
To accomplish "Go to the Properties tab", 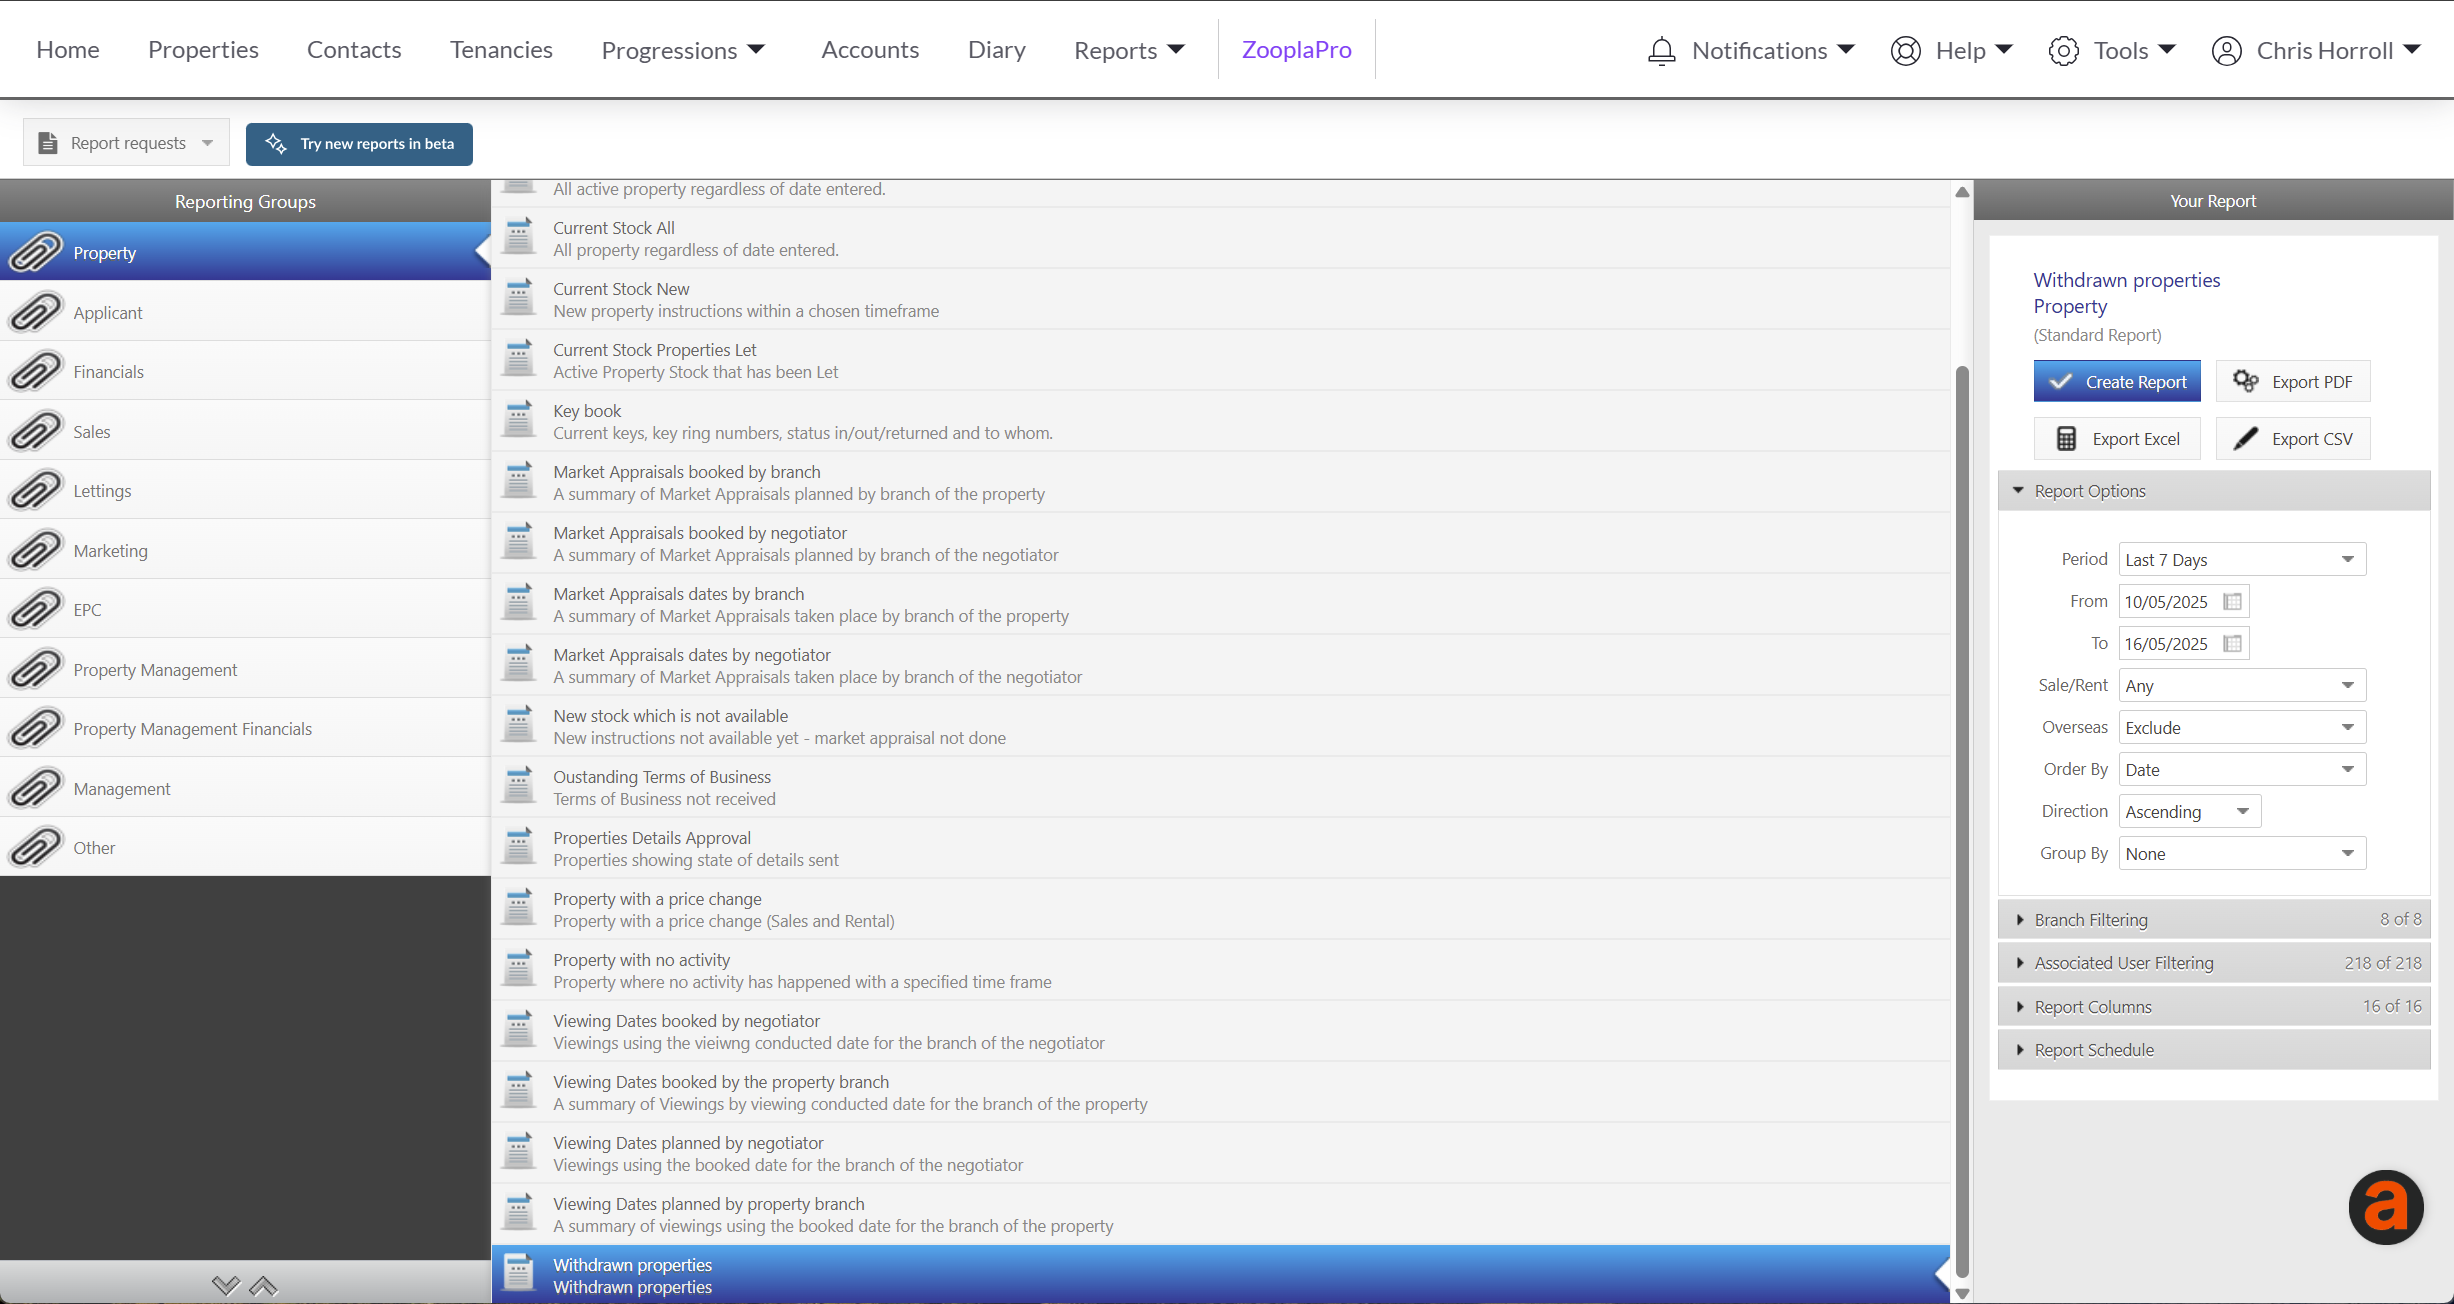I will coord(203,50).
